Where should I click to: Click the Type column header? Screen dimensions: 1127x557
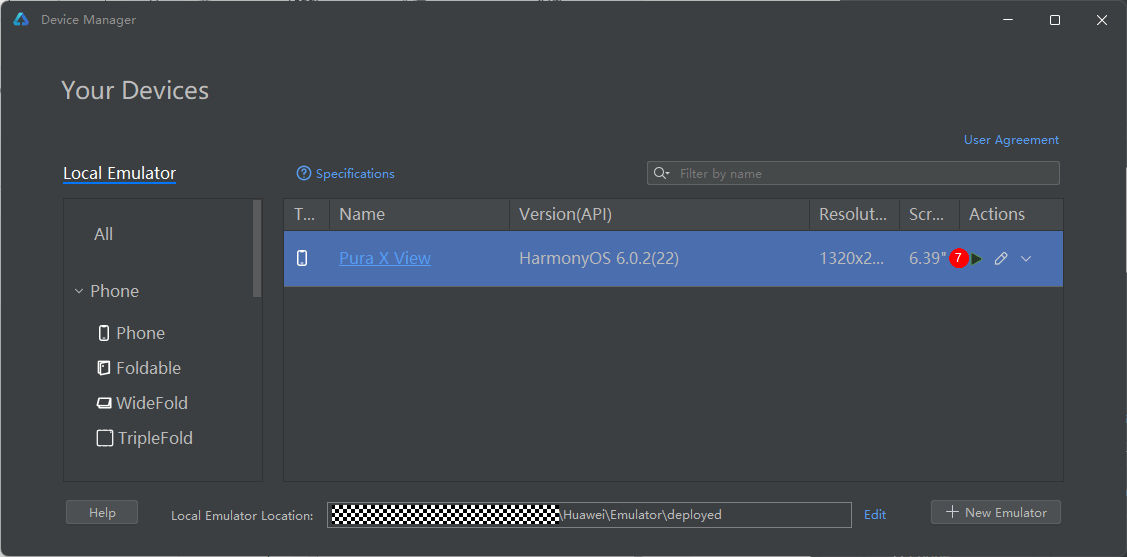point(306,214)
